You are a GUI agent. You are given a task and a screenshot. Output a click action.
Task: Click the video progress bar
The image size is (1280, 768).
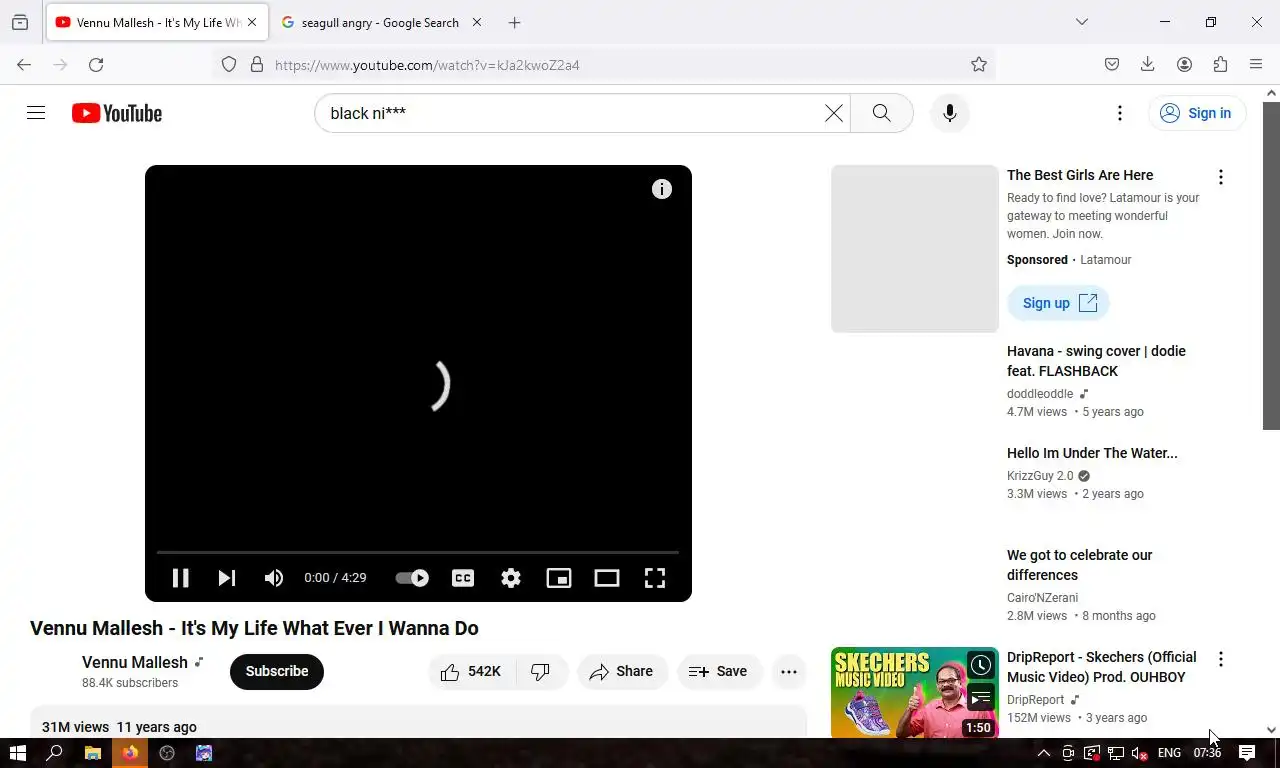(418, 552)
